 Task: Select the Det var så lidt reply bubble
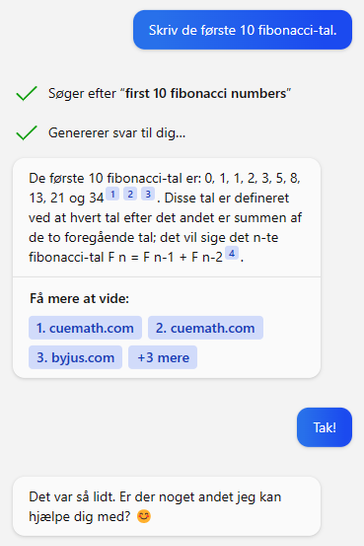tap(167, 506)
